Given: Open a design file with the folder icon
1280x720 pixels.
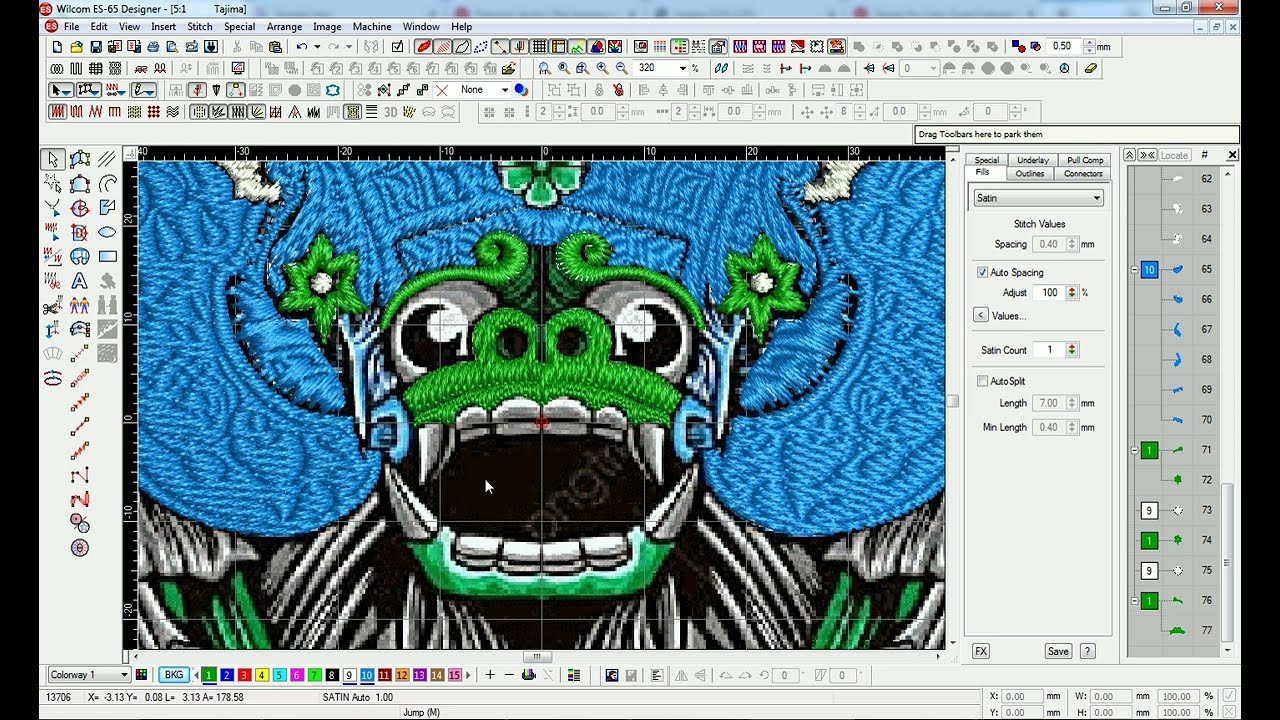Looking at the screenshot, I should click(x=76, y=47).
